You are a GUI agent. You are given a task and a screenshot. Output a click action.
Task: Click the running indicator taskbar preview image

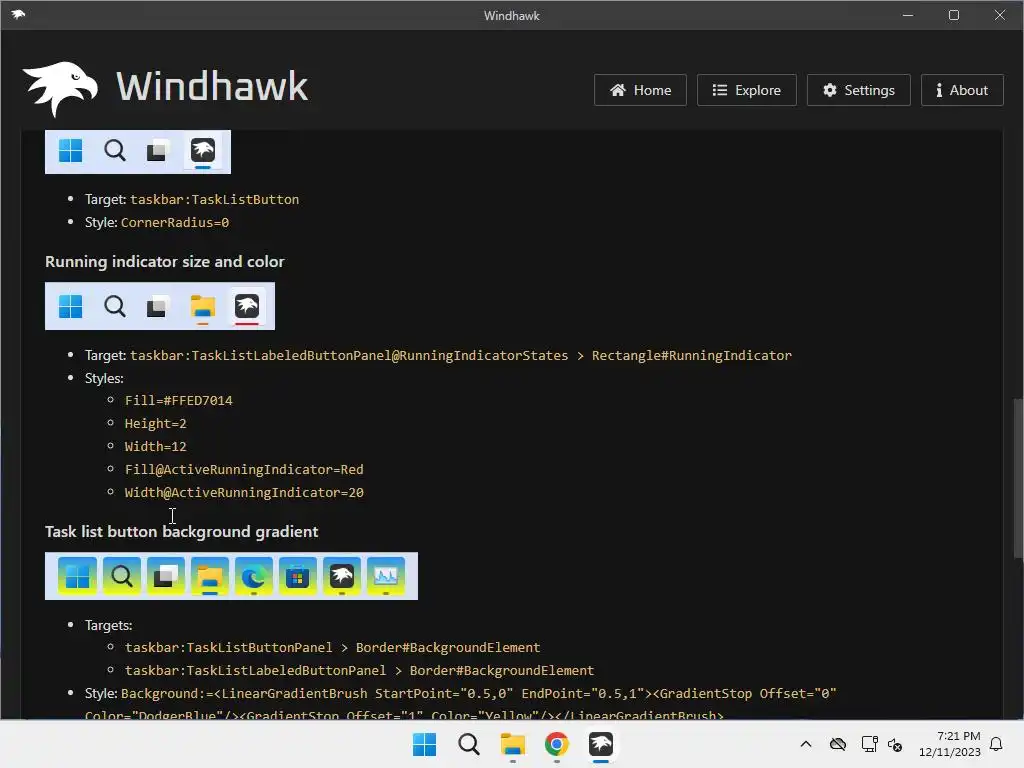pyautogui.click(x=160, y=306)
